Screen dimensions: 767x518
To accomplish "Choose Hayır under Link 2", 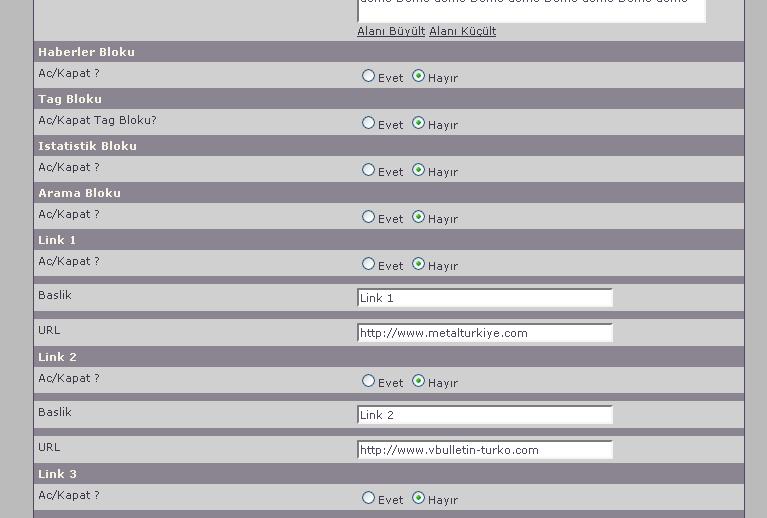I will click(419, 381).
